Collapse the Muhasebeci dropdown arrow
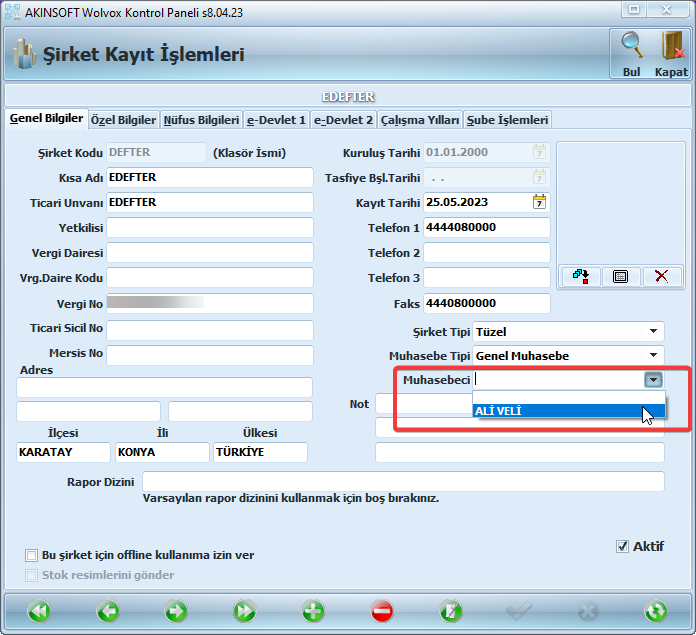Viewport: 696px width, 635px height. [653, 380]
